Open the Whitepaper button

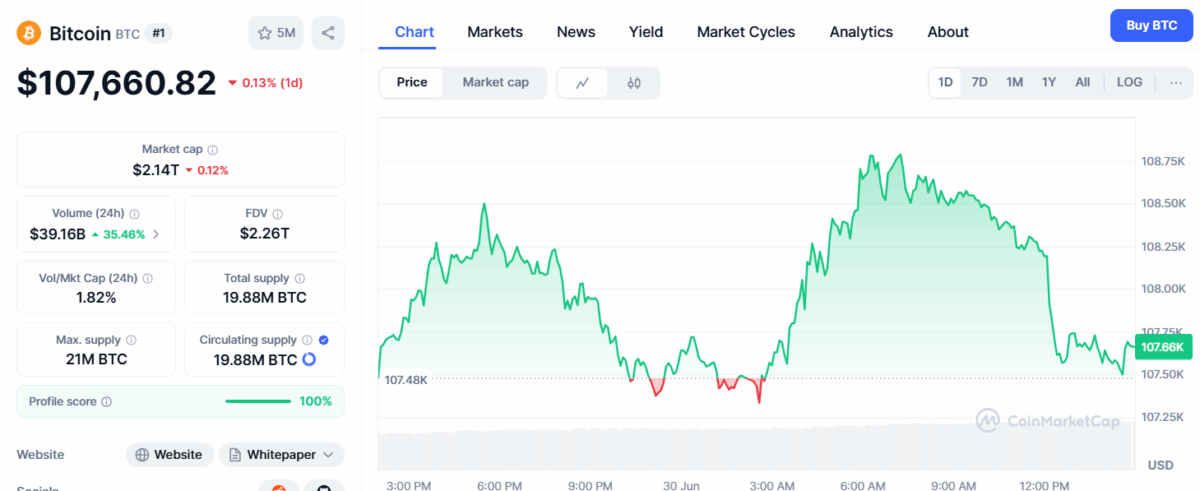(282, 455)
